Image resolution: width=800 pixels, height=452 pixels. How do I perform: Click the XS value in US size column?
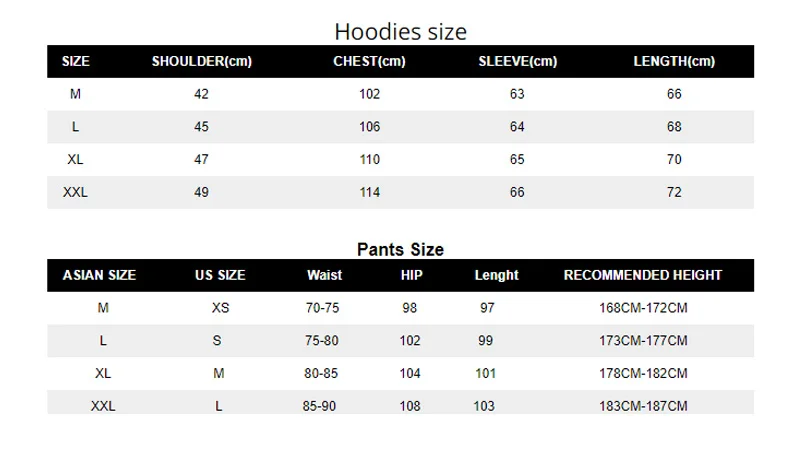pyautogui.click(x=220, y=308)
